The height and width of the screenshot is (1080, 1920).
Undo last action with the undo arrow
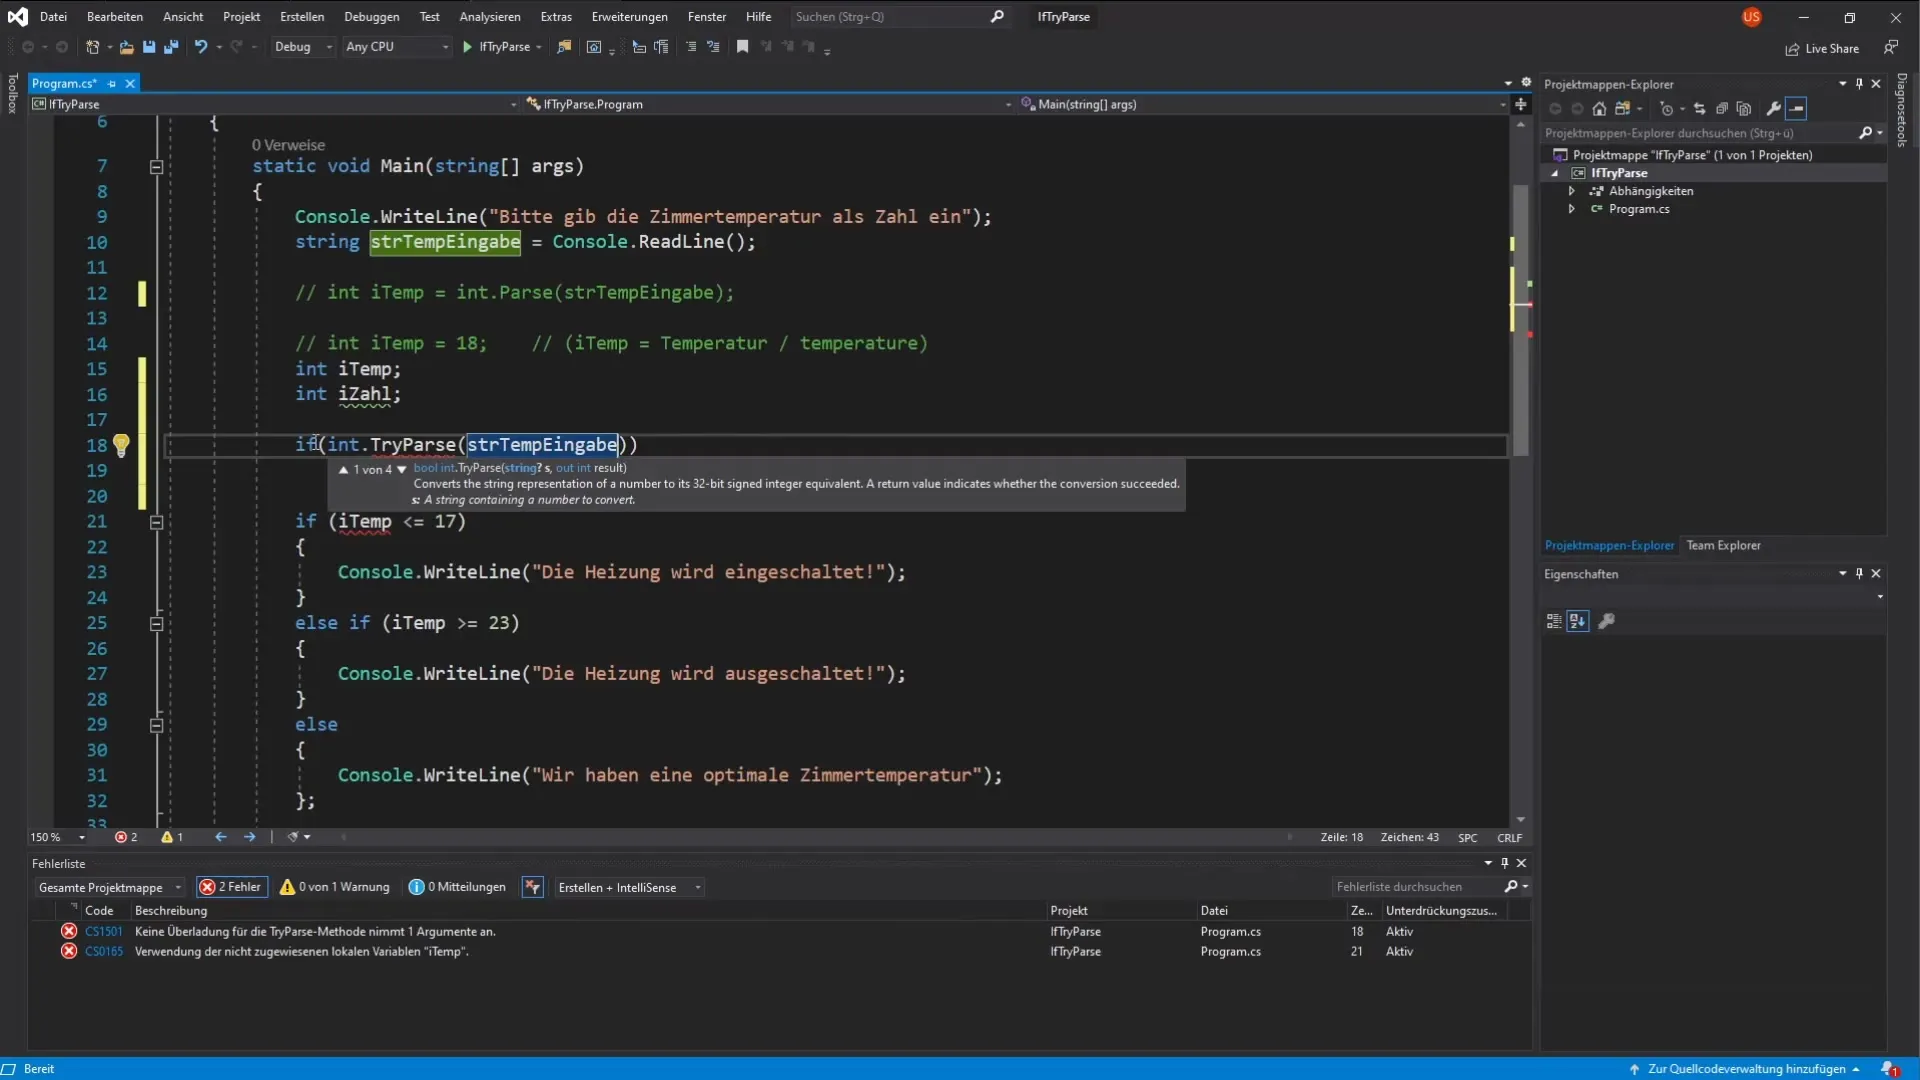[201, 47]
